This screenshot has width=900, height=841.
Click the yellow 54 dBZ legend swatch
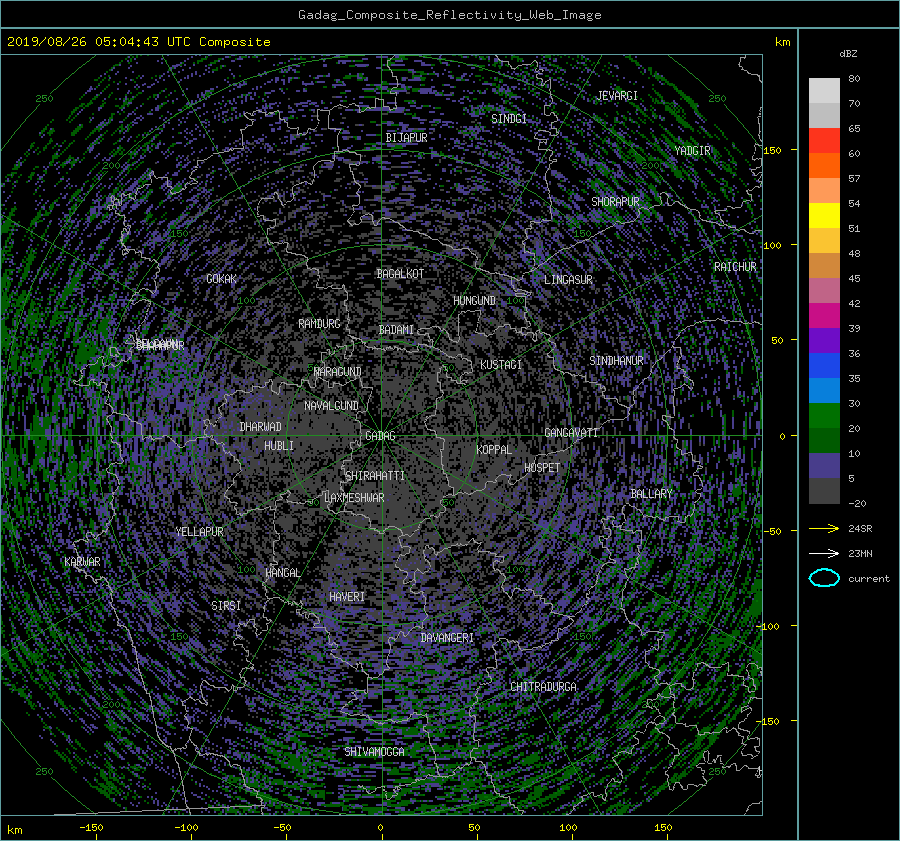pos(824,215)
